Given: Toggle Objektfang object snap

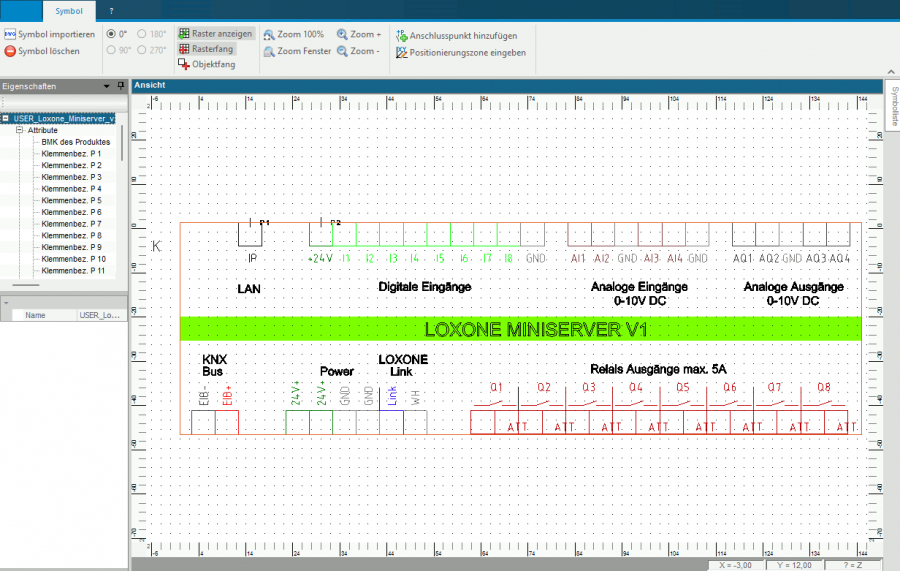Looking at the screenshot, I should point(207,64).
